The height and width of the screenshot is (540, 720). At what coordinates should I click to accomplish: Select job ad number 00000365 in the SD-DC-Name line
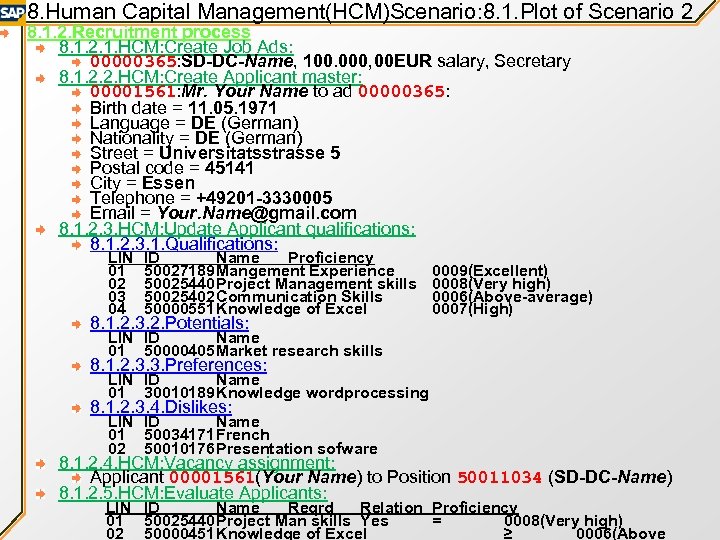134,61
